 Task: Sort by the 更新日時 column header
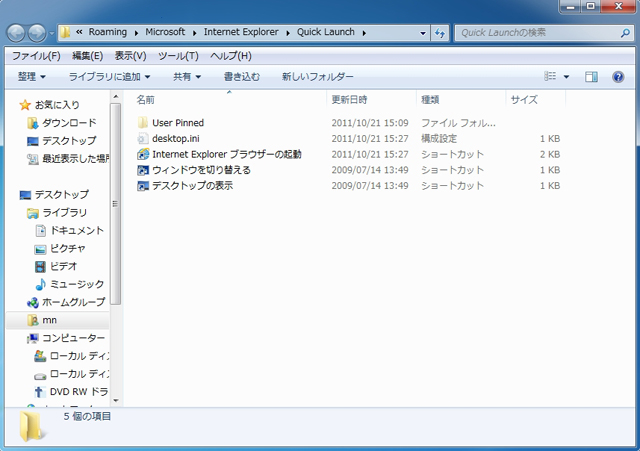(349, 100)
